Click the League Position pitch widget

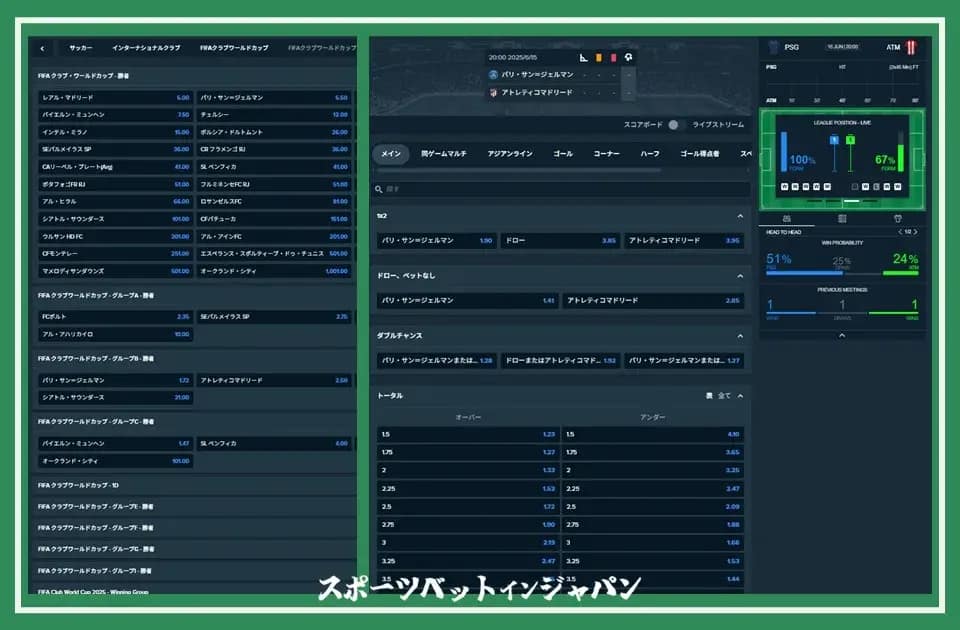tap(842, 159)
